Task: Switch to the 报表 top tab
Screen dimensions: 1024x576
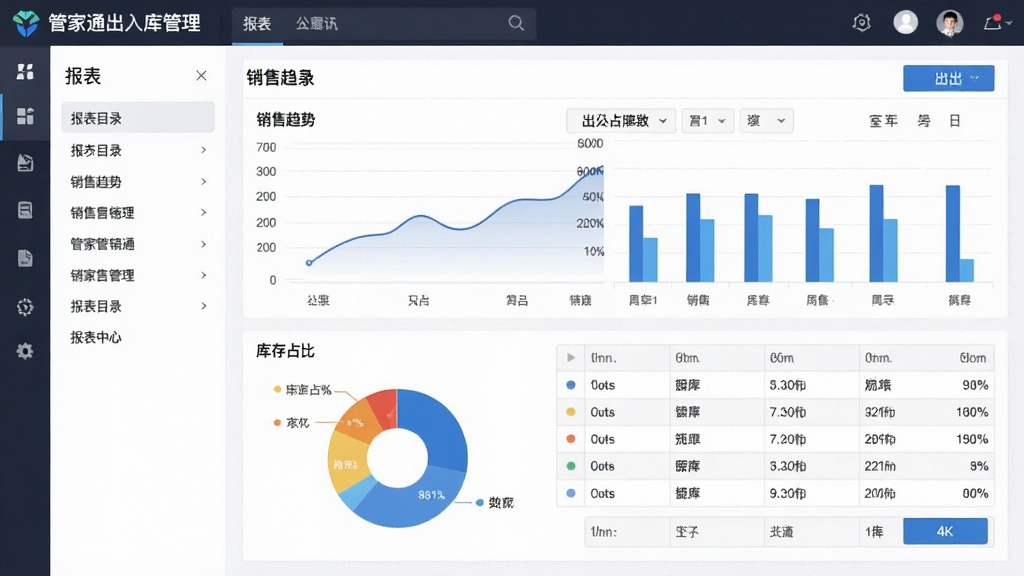Action: pyautogui.click(x=257, y=24)
